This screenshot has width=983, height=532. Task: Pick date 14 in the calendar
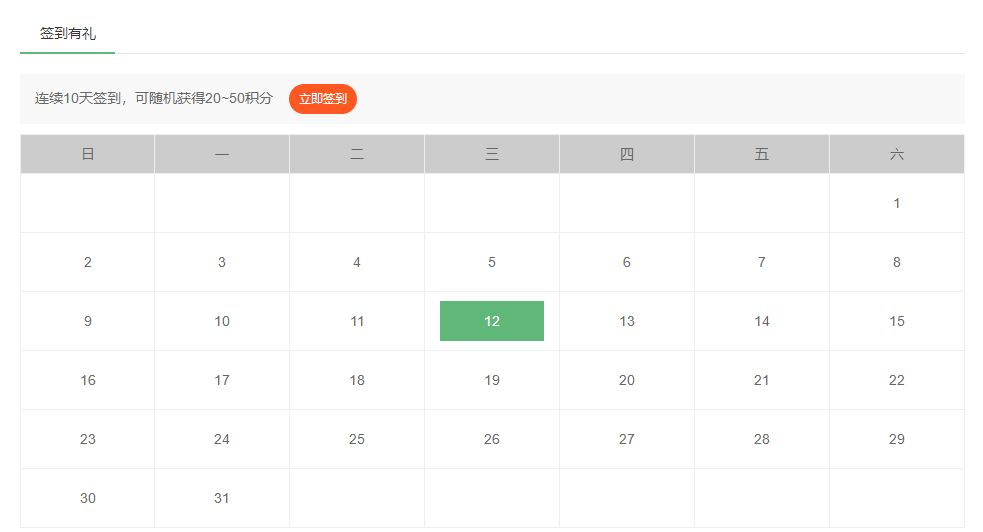pyautogui.click(x=762, y=321)
